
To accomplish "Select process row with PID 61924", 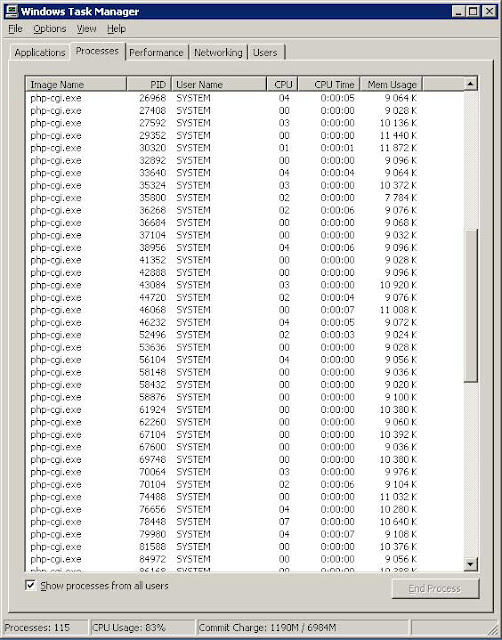I will 245,409.
